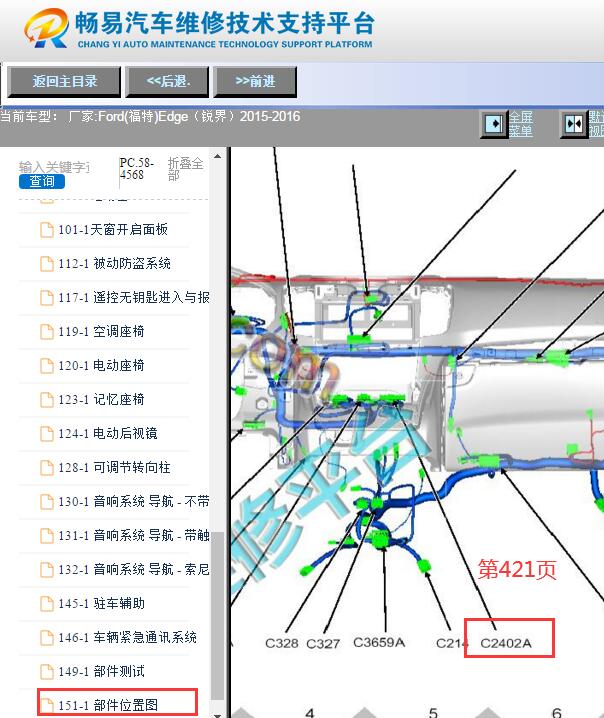Click connector label C327 in diagram
Screen dimensions: 604x718
tap(323, 644)
